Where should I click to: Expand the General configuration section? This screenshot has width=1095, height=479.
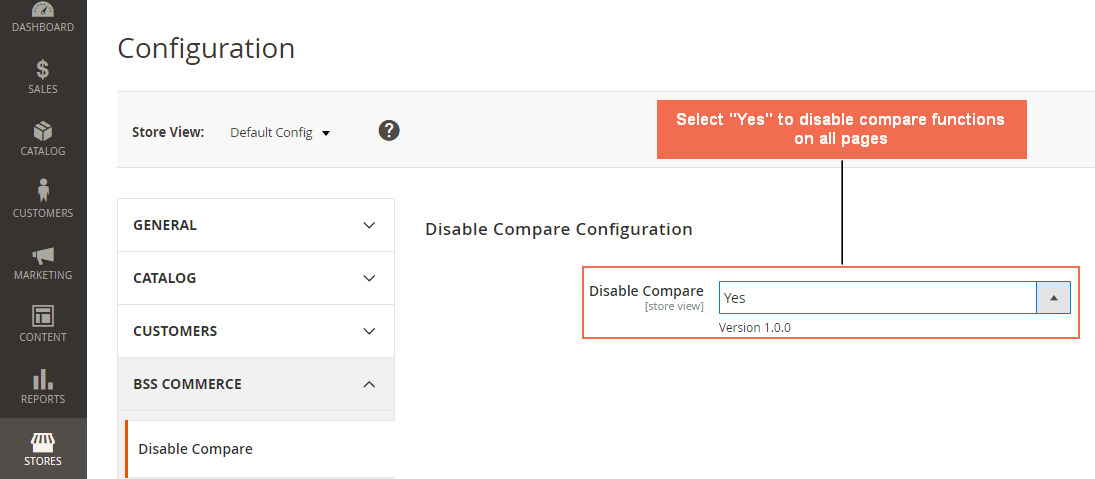(256, 225)
